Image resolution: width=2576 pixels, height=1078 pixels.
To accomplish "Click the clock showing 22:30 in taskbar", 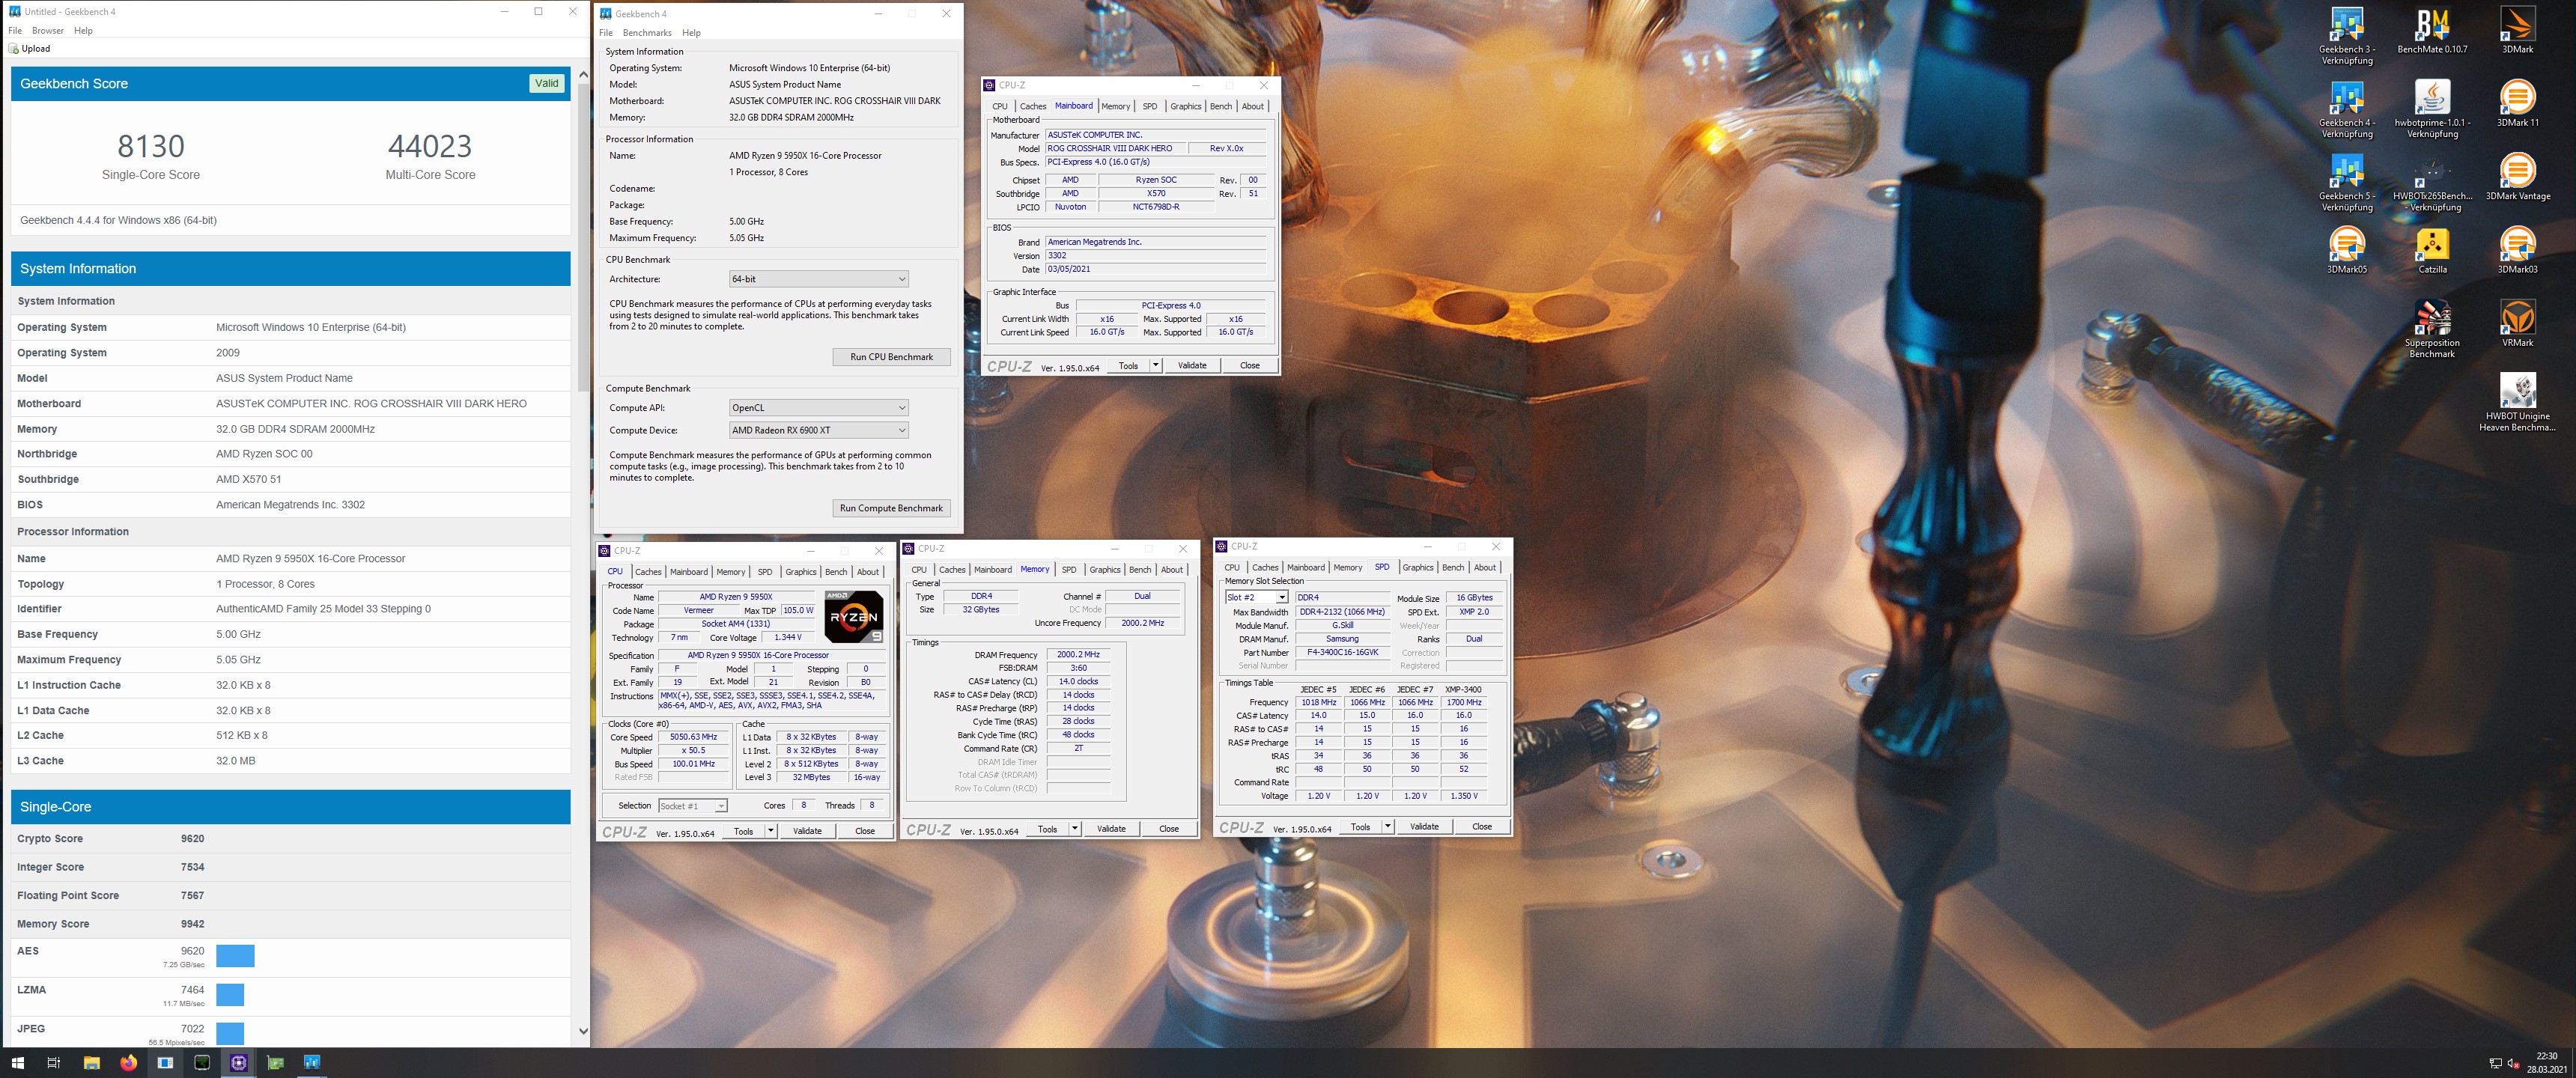I will click(2547, 1063).
